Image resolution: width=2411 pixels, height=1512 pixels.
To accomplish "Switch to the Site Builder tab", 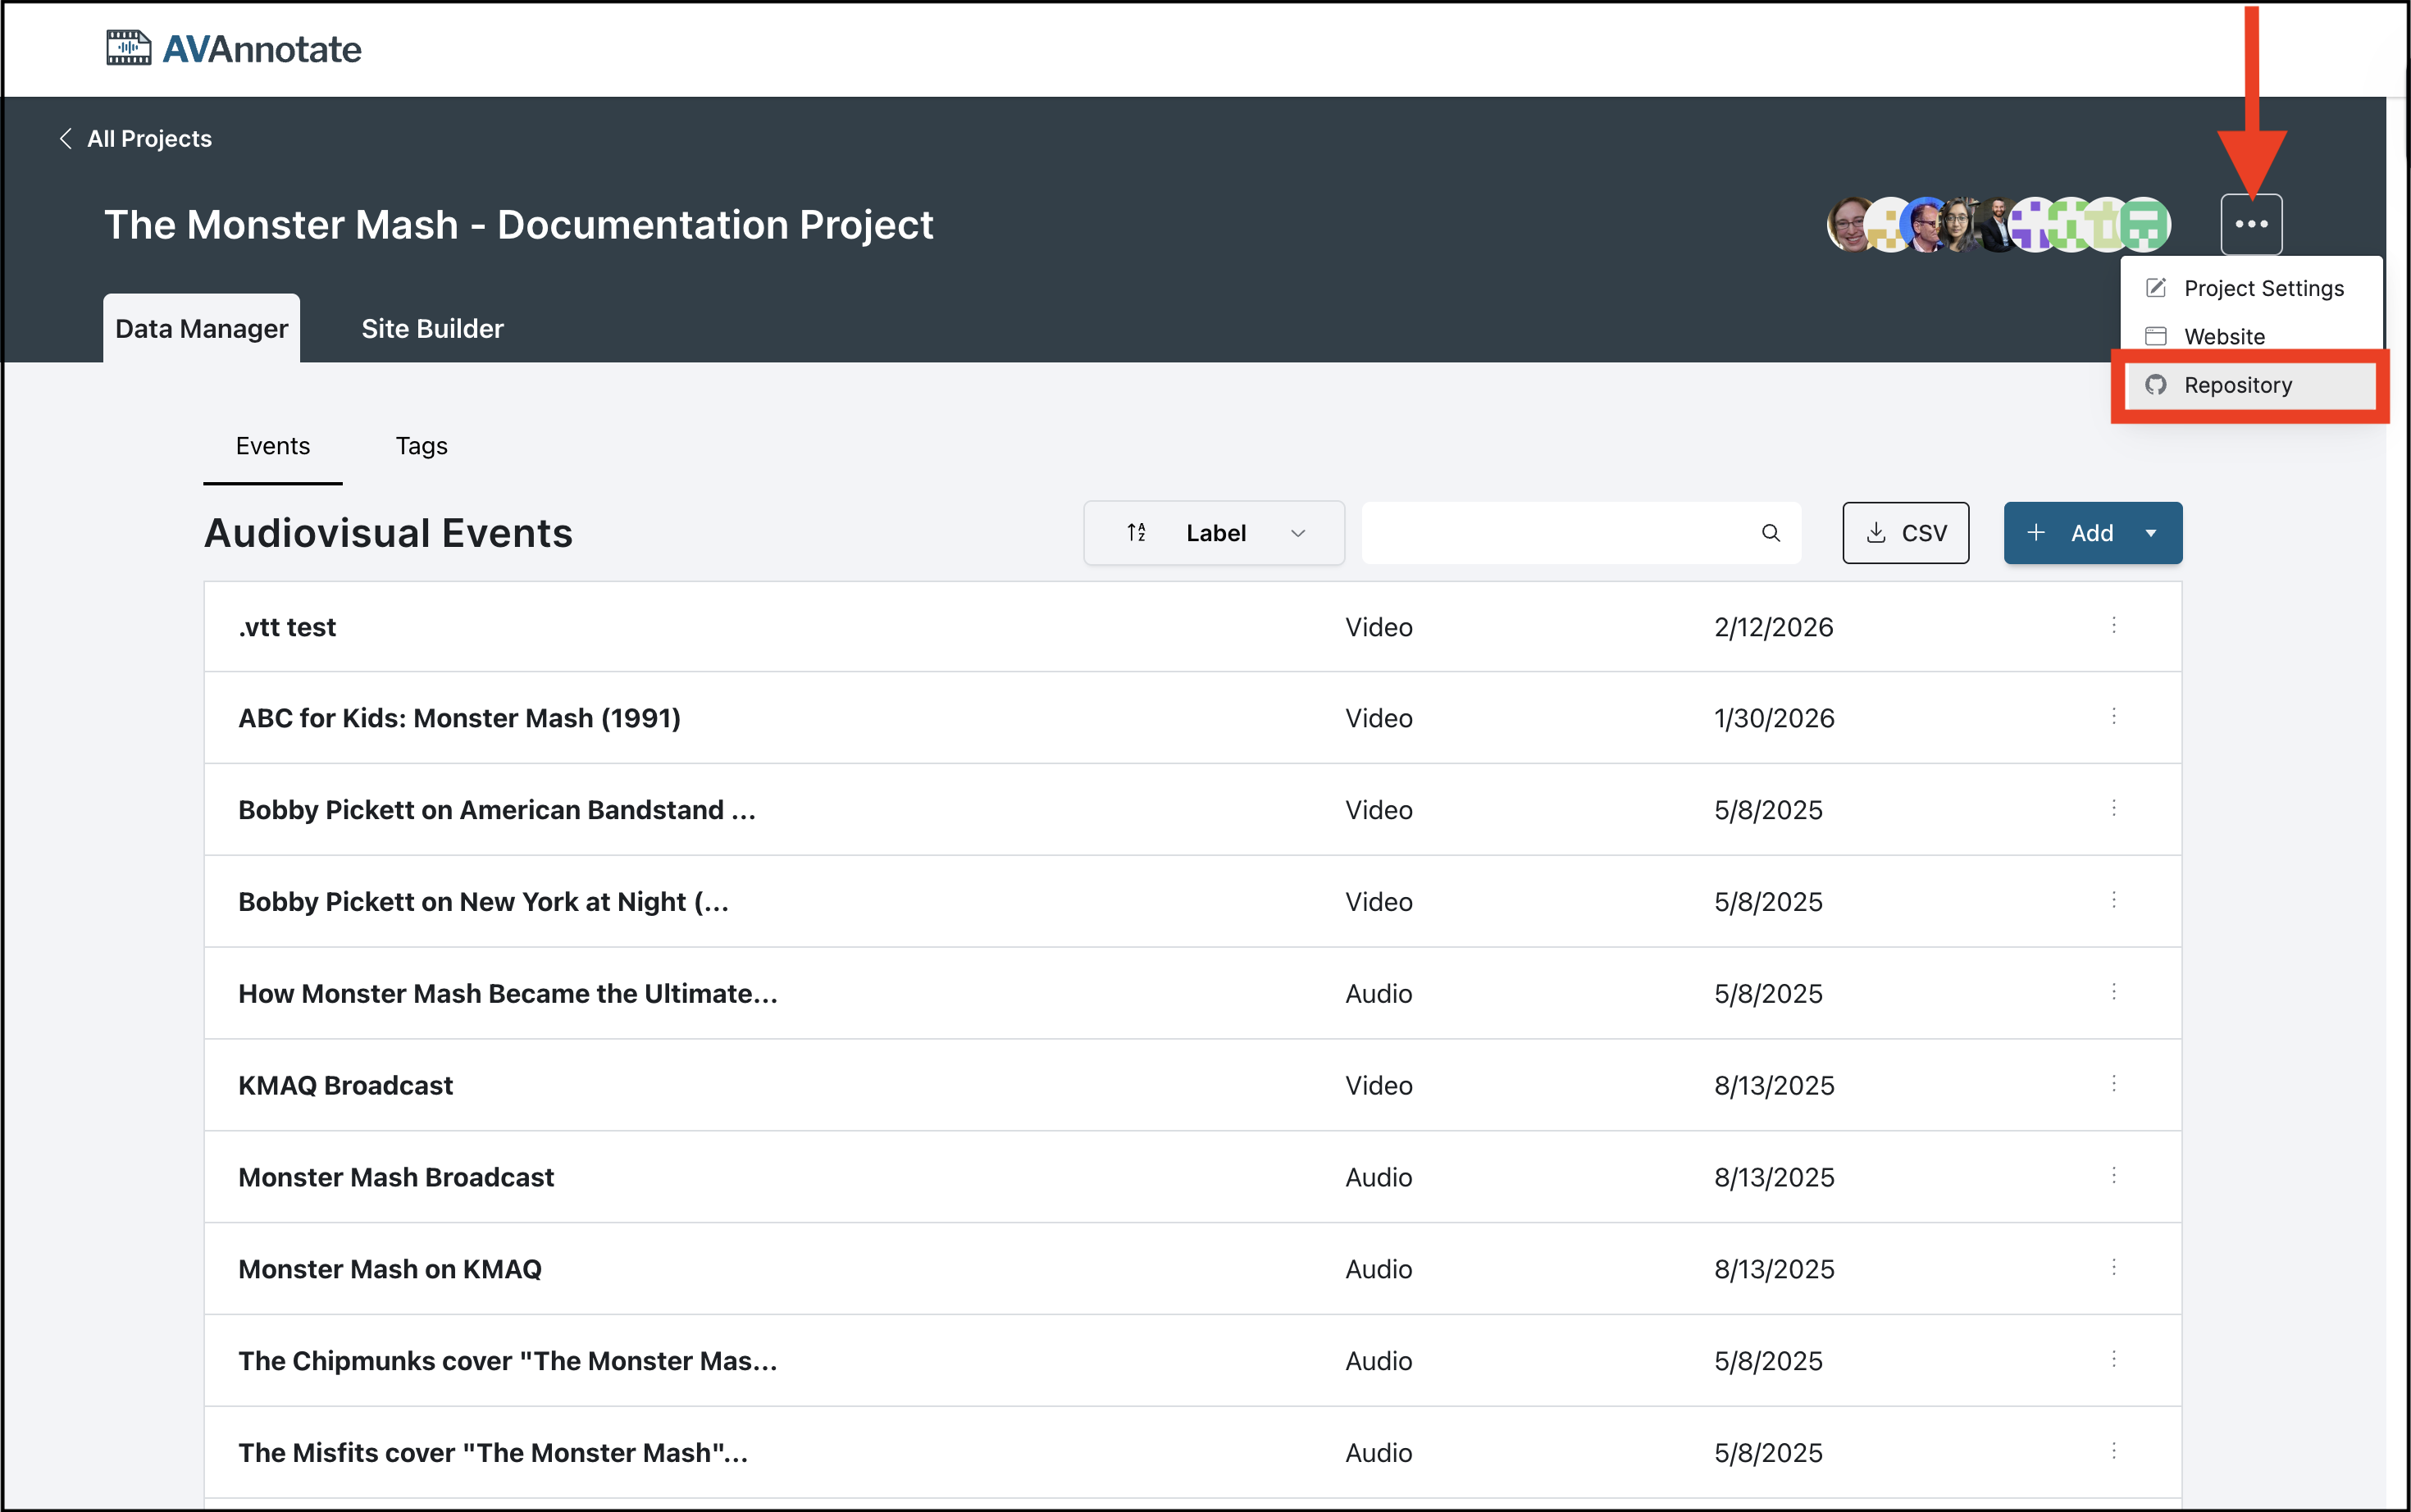I will tap(432, 329).
